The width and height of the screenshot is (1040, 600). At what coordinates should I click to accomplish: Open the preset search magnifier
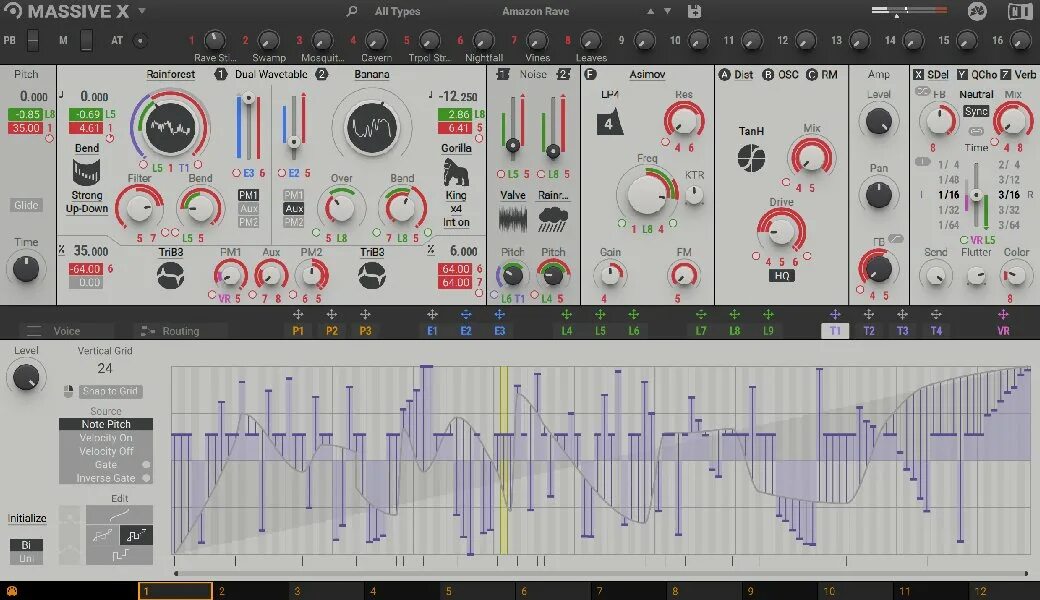pyautogui.click(x=352, y=11)
